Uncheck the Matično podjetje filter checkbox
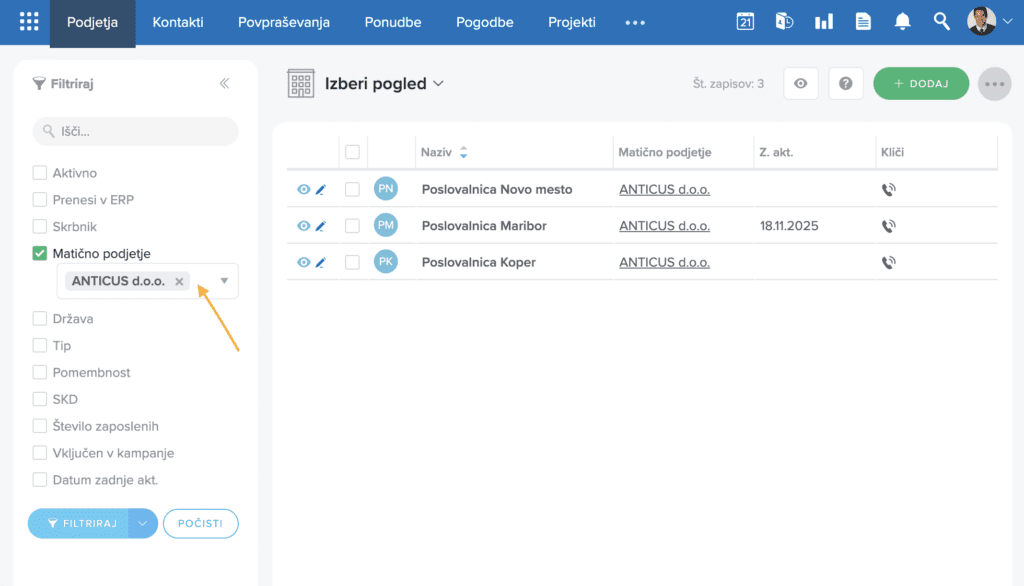Viewport: 1024px width, 586px height. [40, 254]
